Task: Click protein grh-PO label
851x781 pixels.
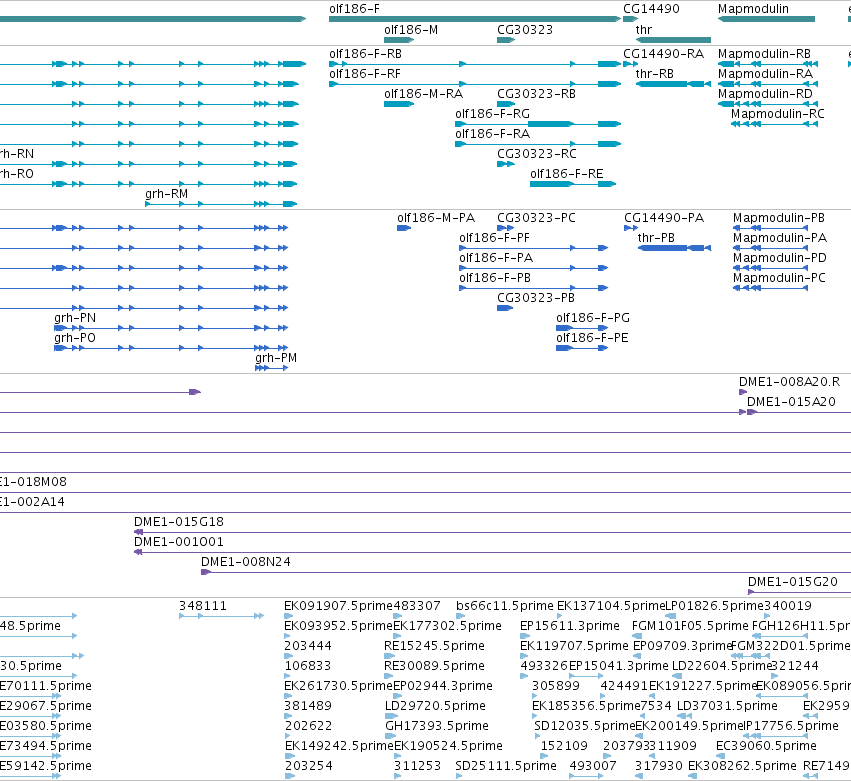Action: point(75,339)
